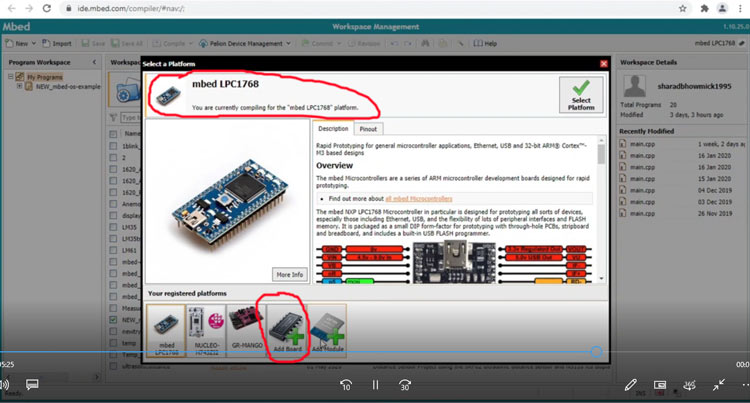Screen dimensions: 750x403
Task: Open all mbed Microcontrollers link
Action: [419, 198]
